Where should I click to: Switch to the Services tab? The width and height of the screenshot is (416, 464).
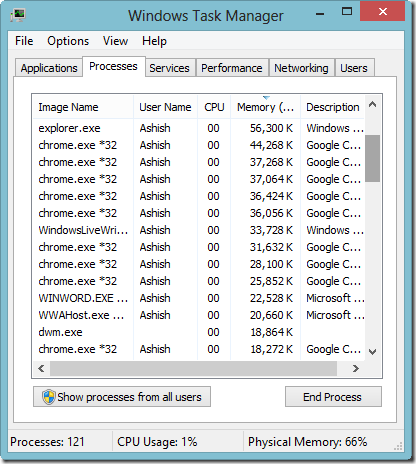coord(169,68)
